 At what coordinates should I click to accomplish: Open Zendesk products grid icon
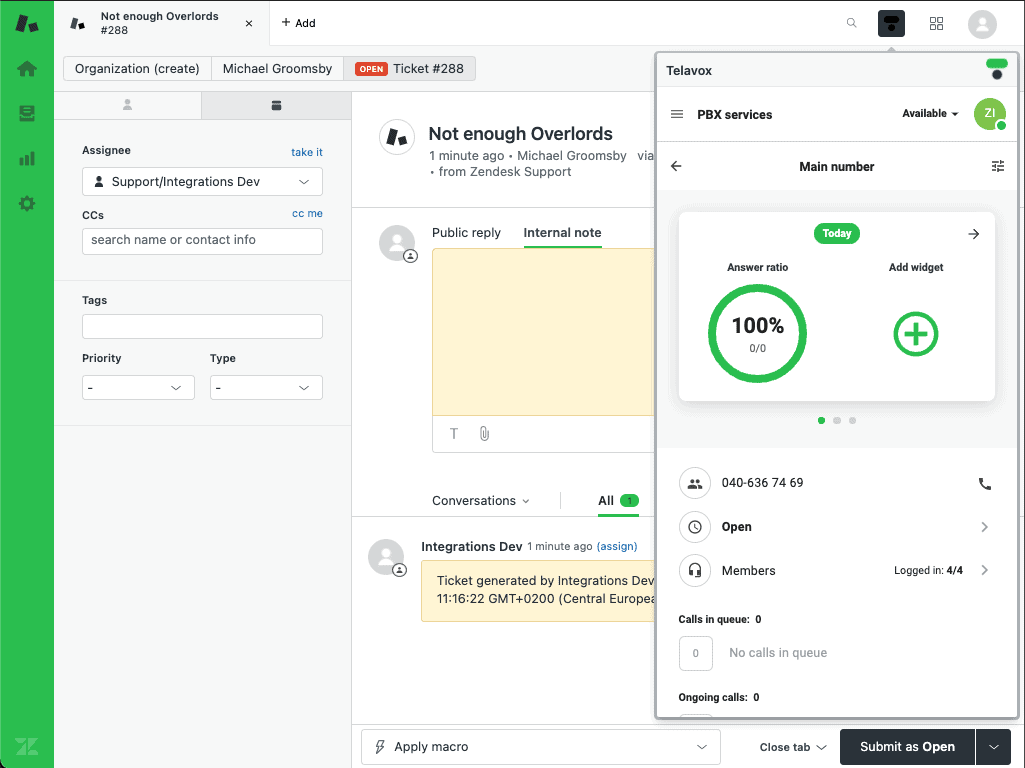pos(936,24)
